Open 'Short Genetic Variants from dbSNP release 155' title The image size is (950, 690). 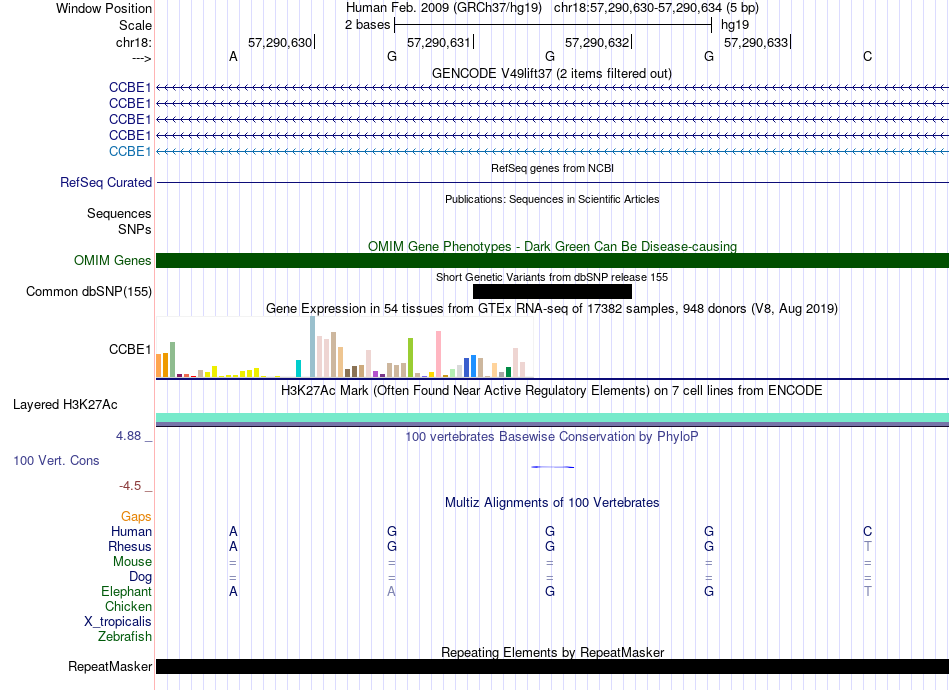(x=552, y=277)
